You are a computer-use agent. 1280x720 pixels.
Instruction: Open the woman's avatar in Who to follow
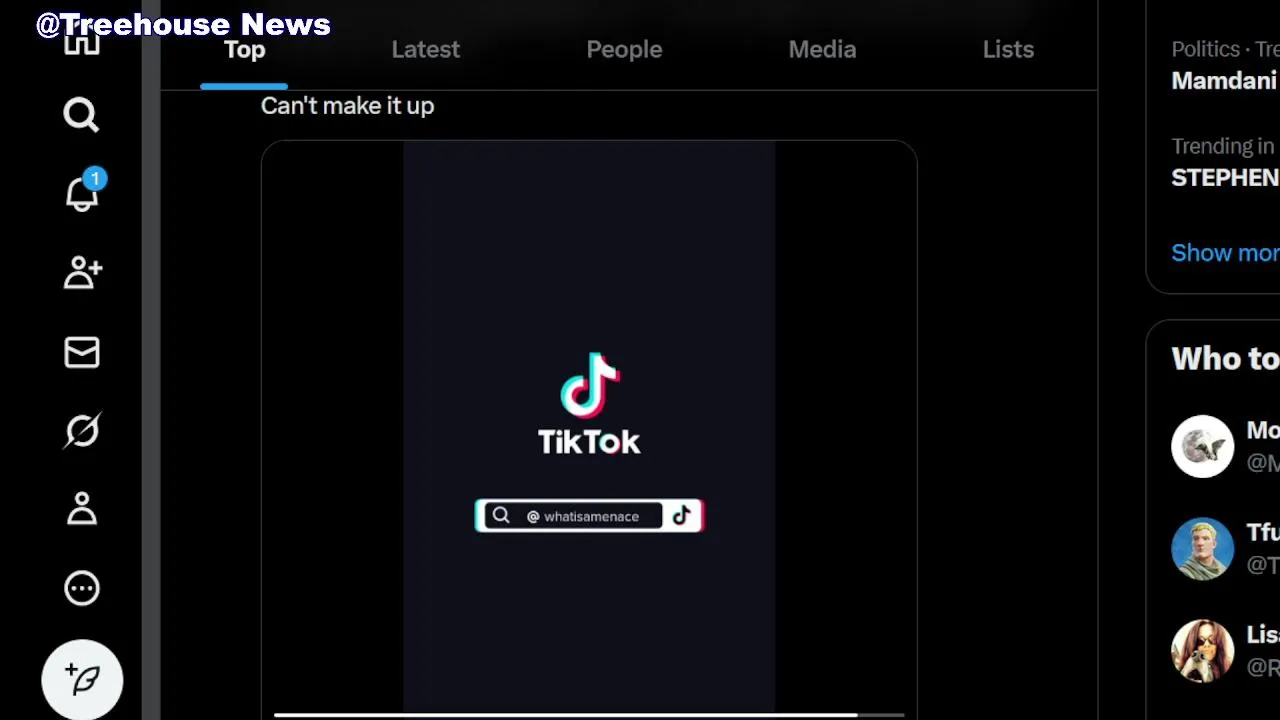(1202, 650)
